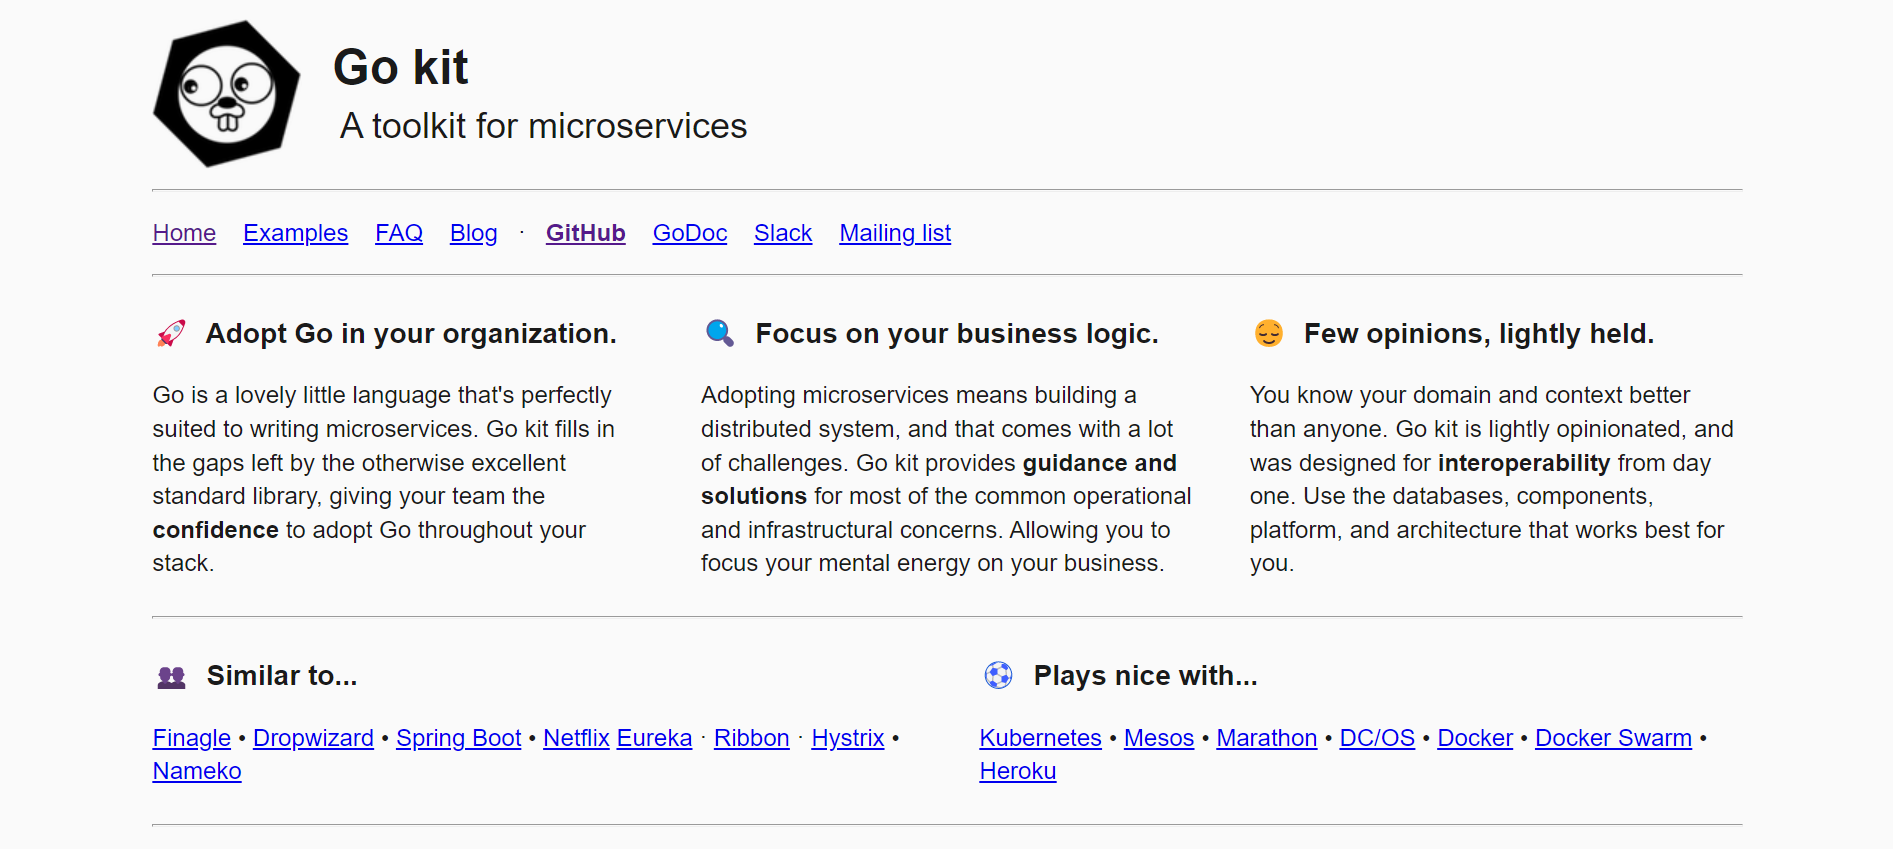Click 'Focus on your business logic.' heading
This screenshot has width=1893, height=849.
(957, 334)
